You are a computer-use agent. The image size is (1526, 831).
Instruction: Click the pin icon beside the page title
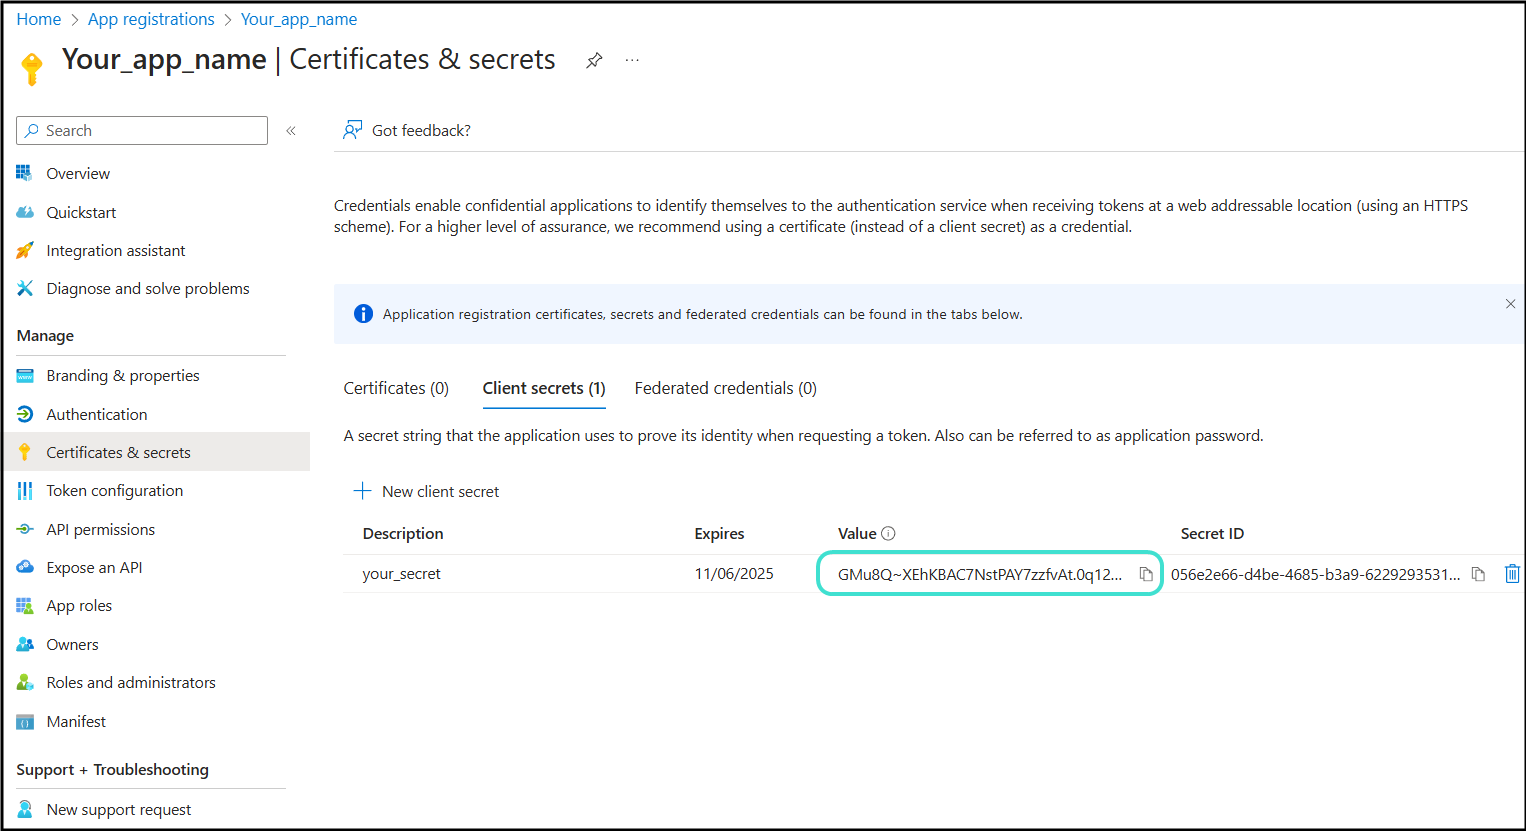point(594,60)
